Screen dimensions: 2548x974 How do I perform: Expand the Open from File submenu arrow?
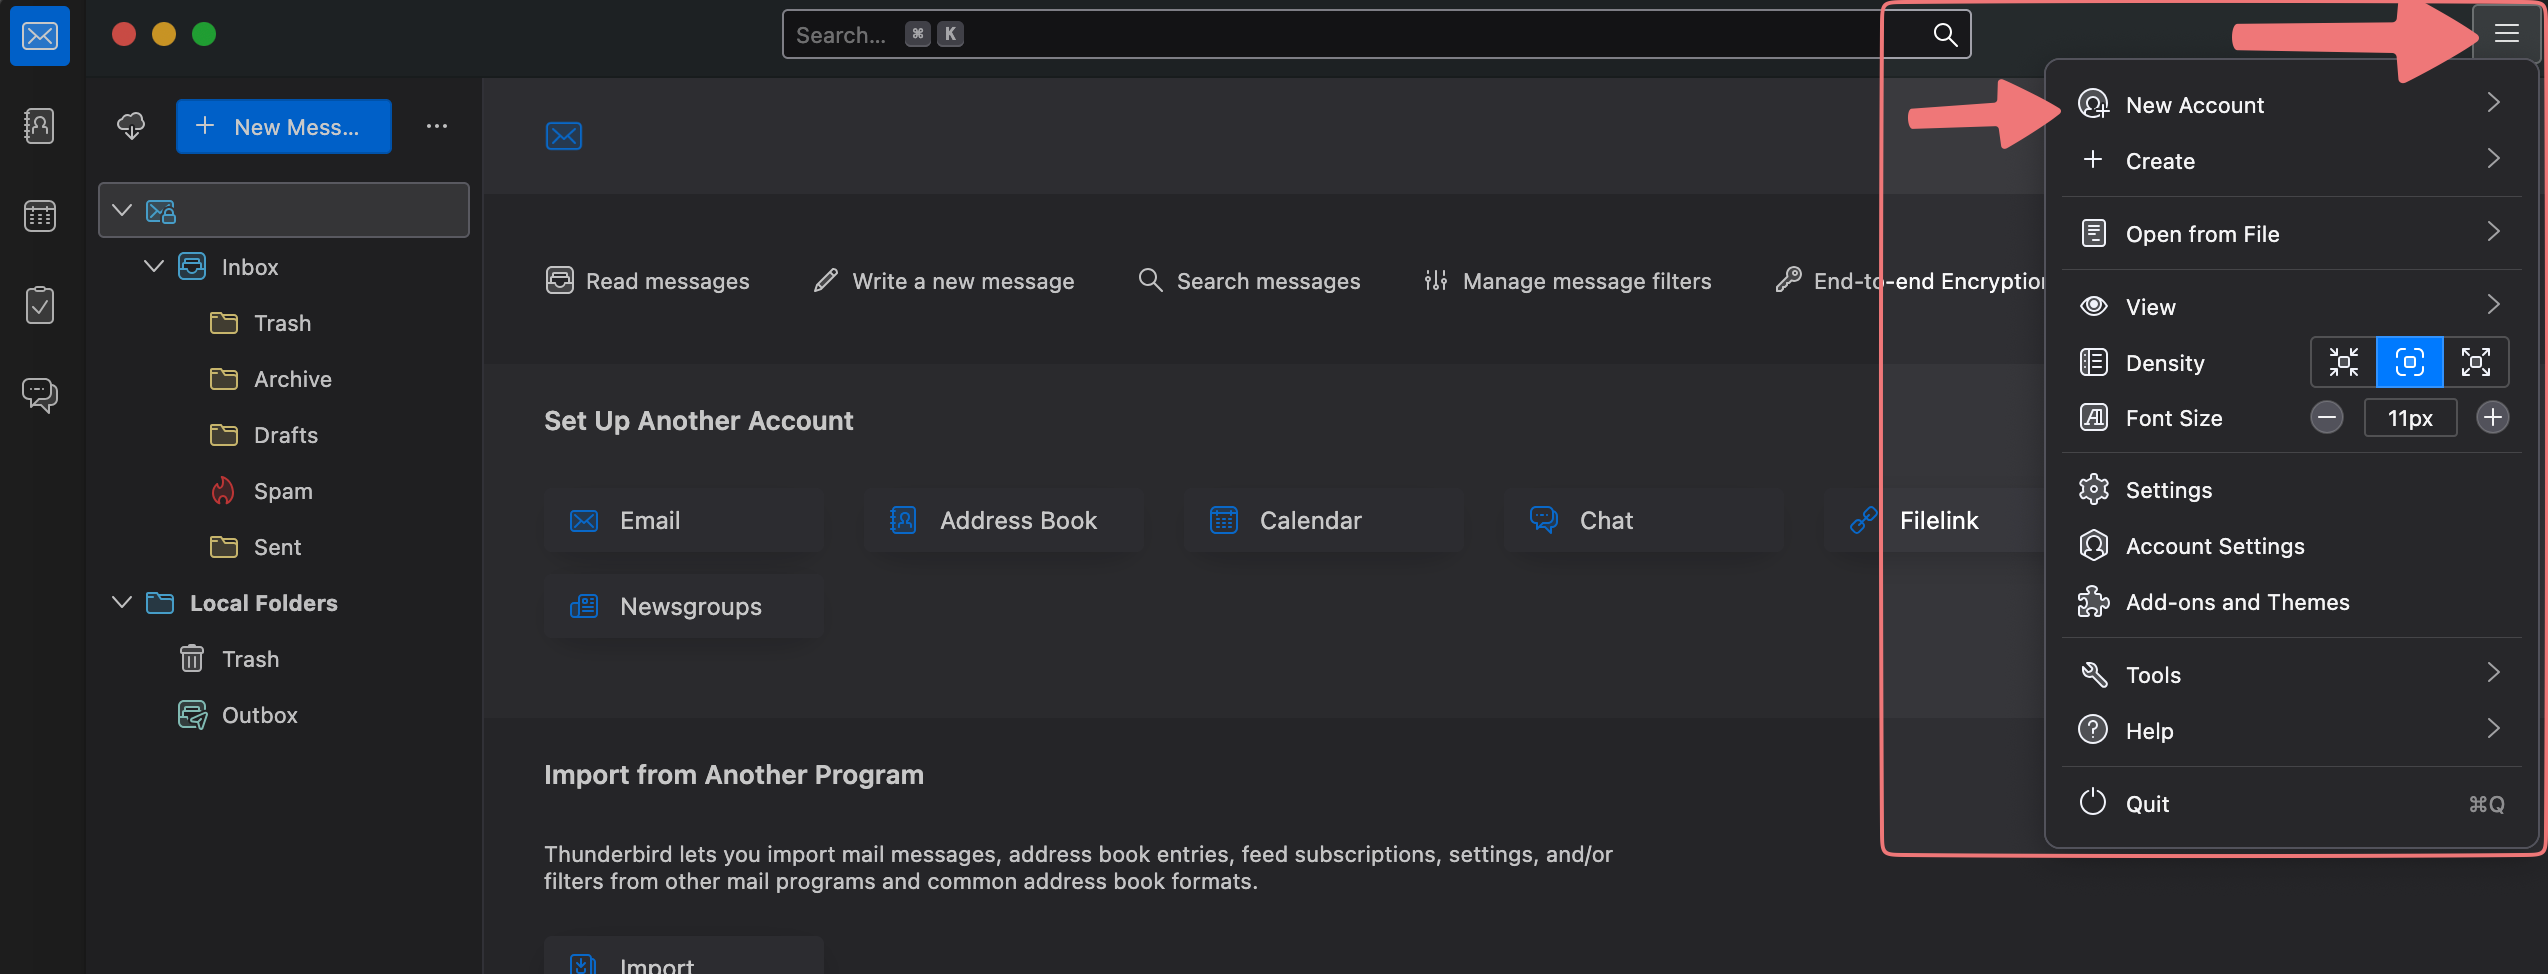pos(2493,232)
